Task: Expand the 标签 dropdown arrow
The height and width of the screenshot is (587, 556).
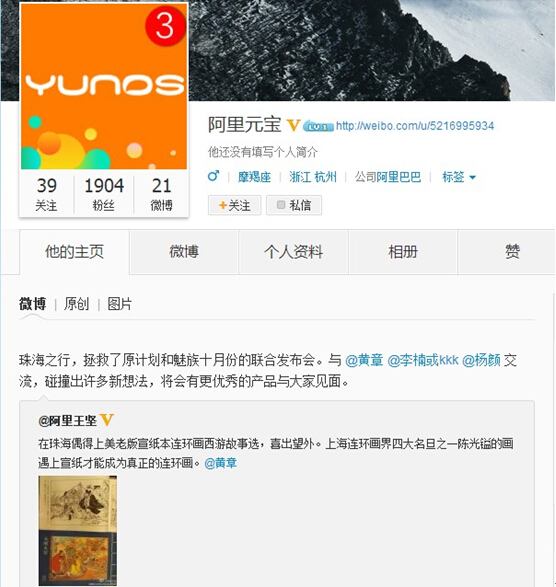Action: click(x=473, y=177)
